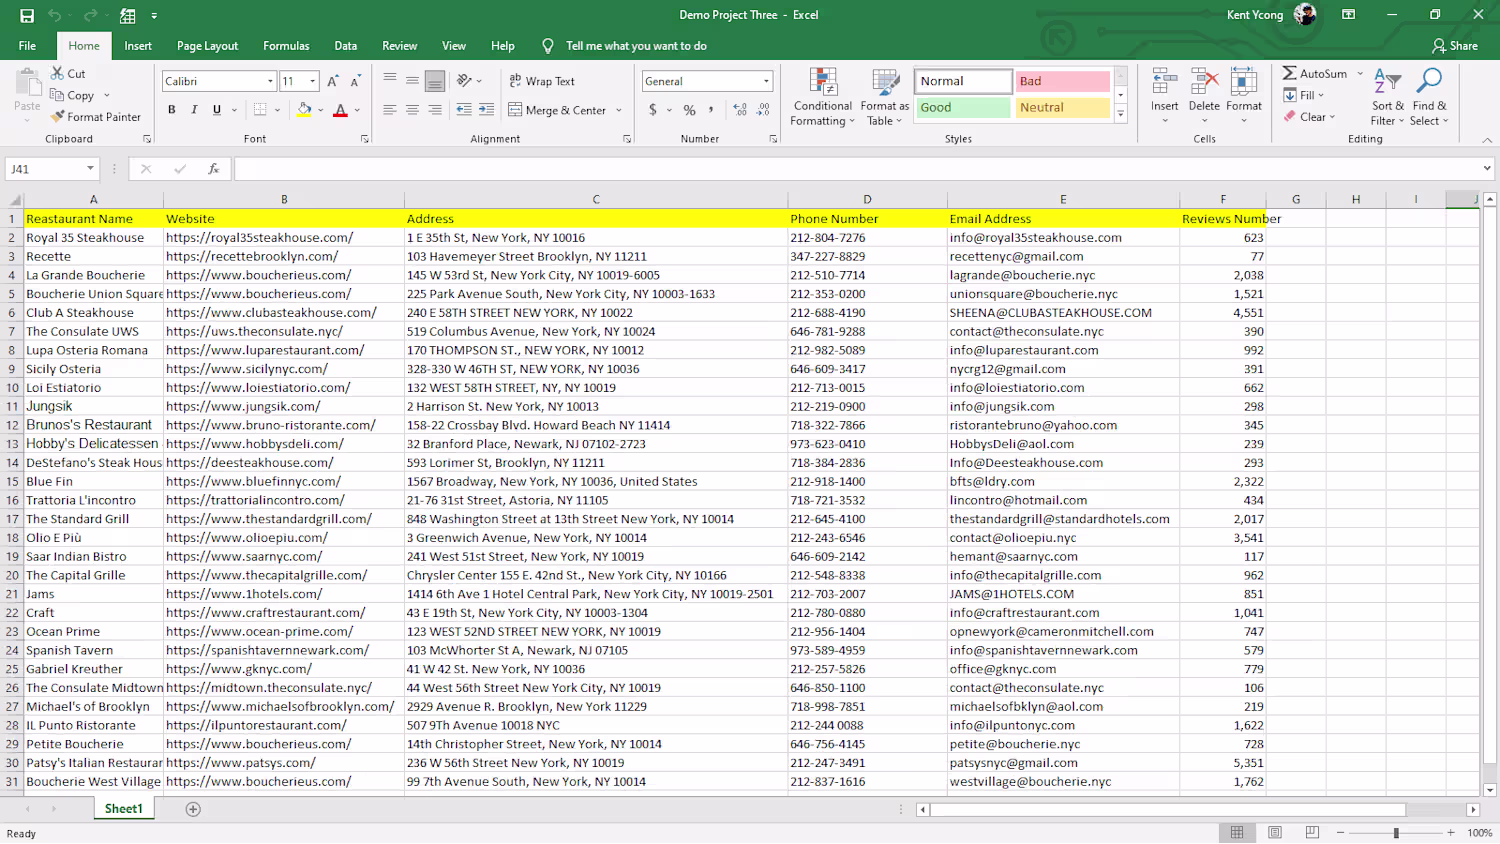Apply the yellow Fill Color
This screenshot has height=844, width=1500.
pyautogui.click(x=305, y=110)
